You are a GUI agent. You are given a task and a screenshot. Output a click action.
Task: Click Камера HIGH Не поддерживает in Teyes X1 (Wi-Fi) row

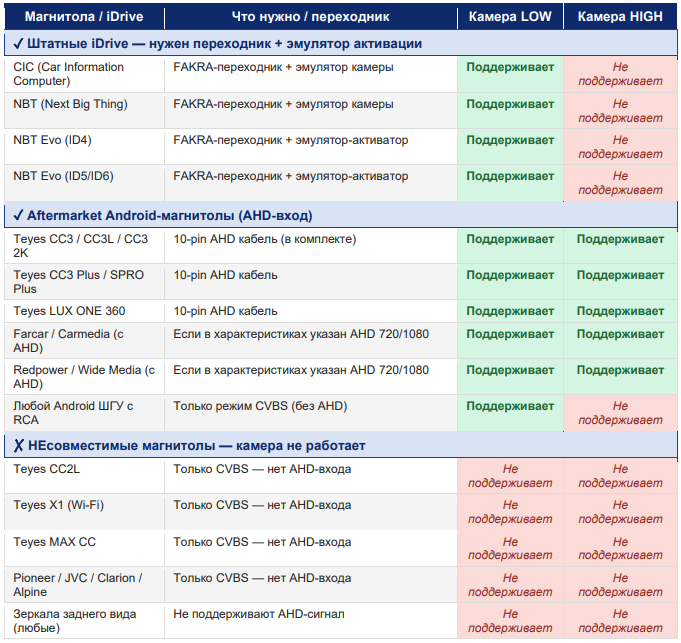pyautogui.click(x=621, y=512)
